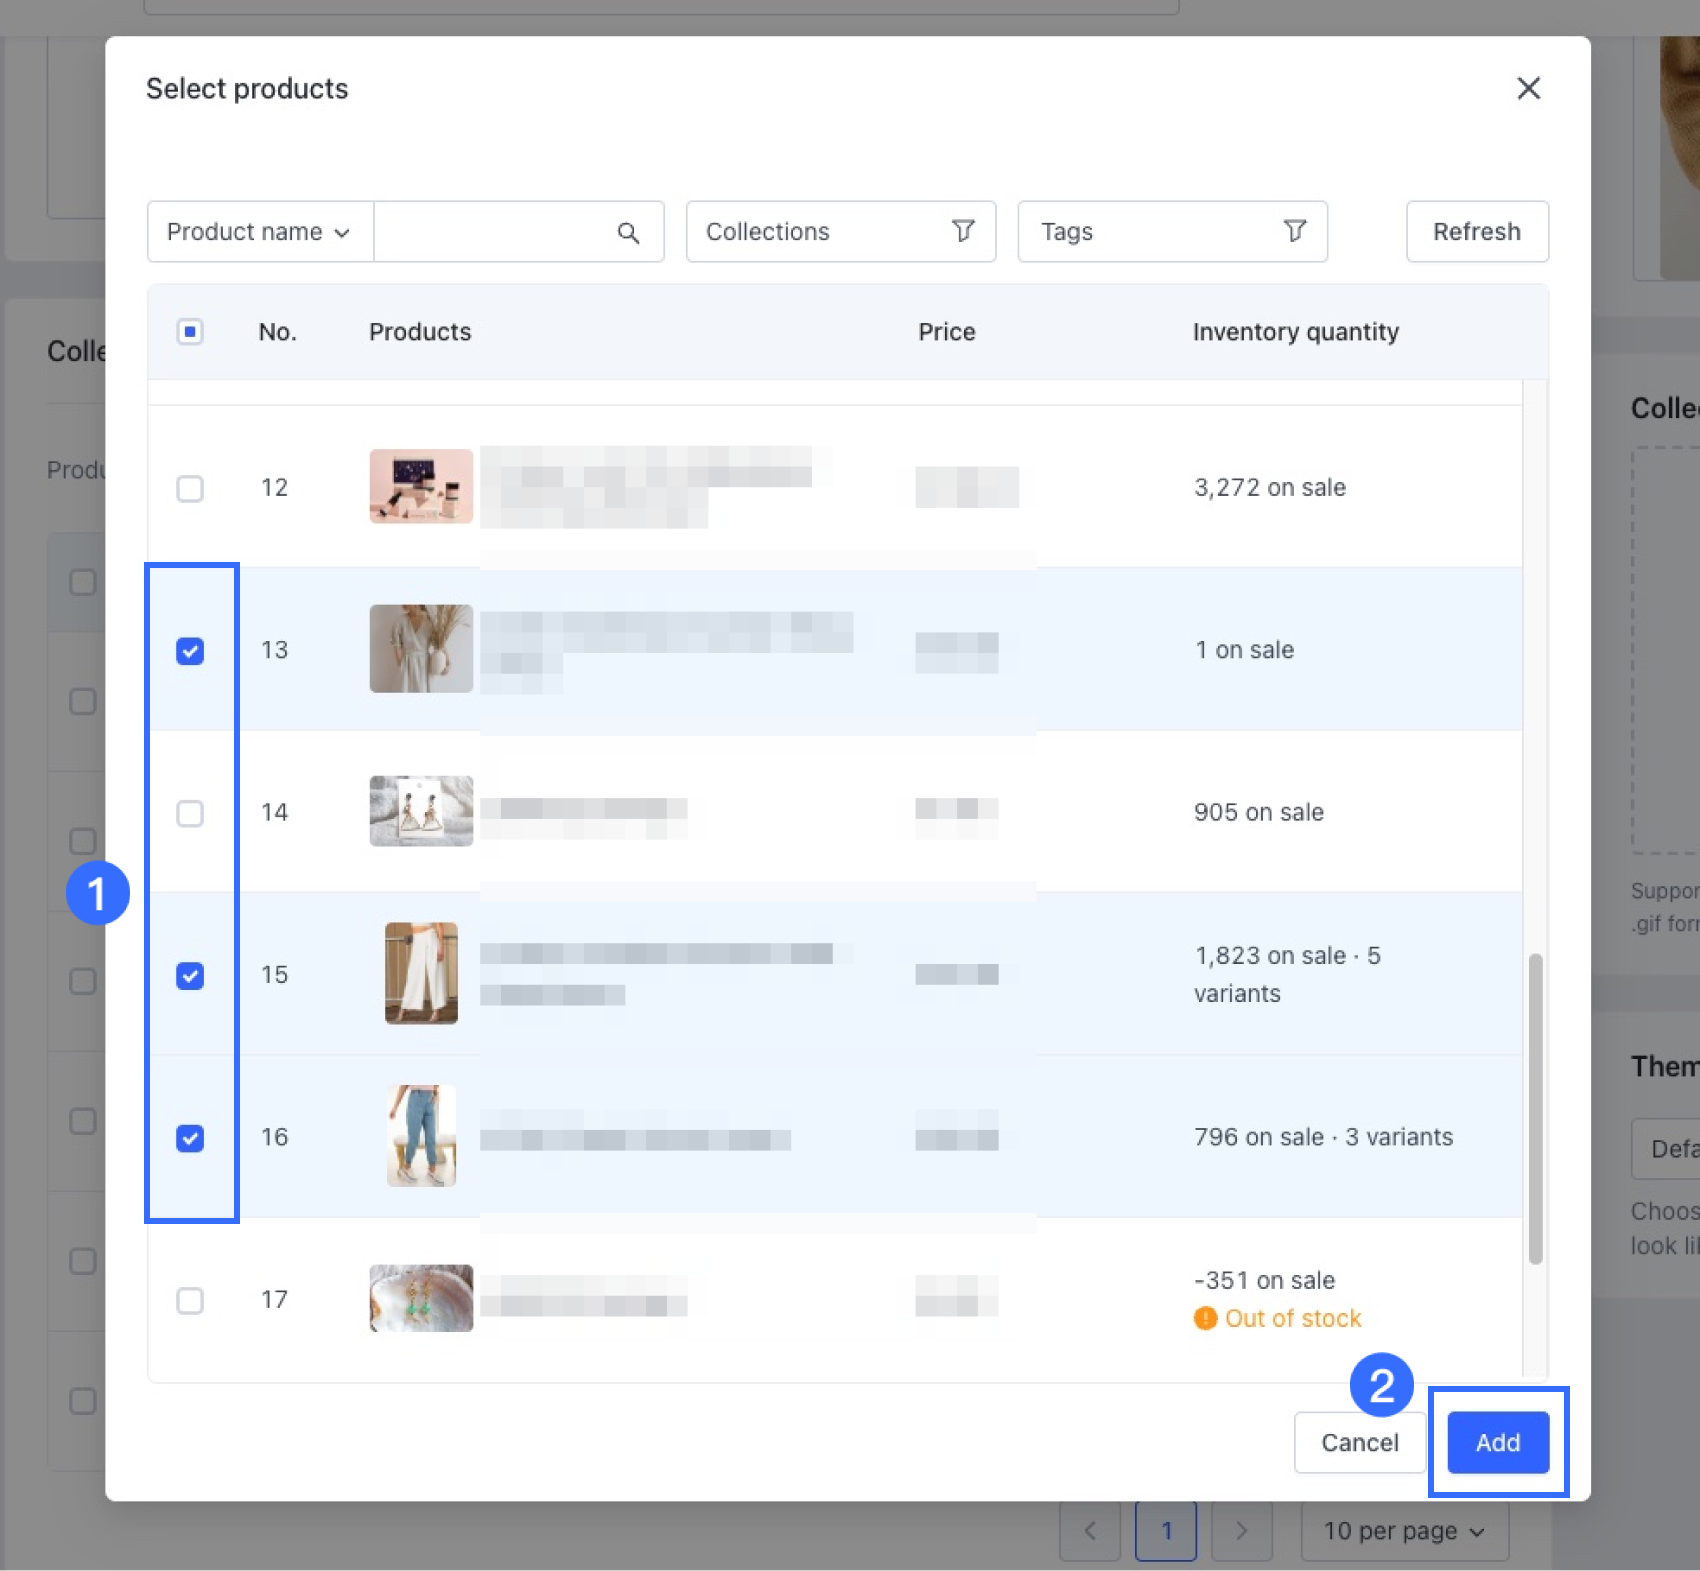Viewport: 1700px width, 1571px height.
Task: Go to next page arrow behind dialog
Action: [x=1241, y=1531]
